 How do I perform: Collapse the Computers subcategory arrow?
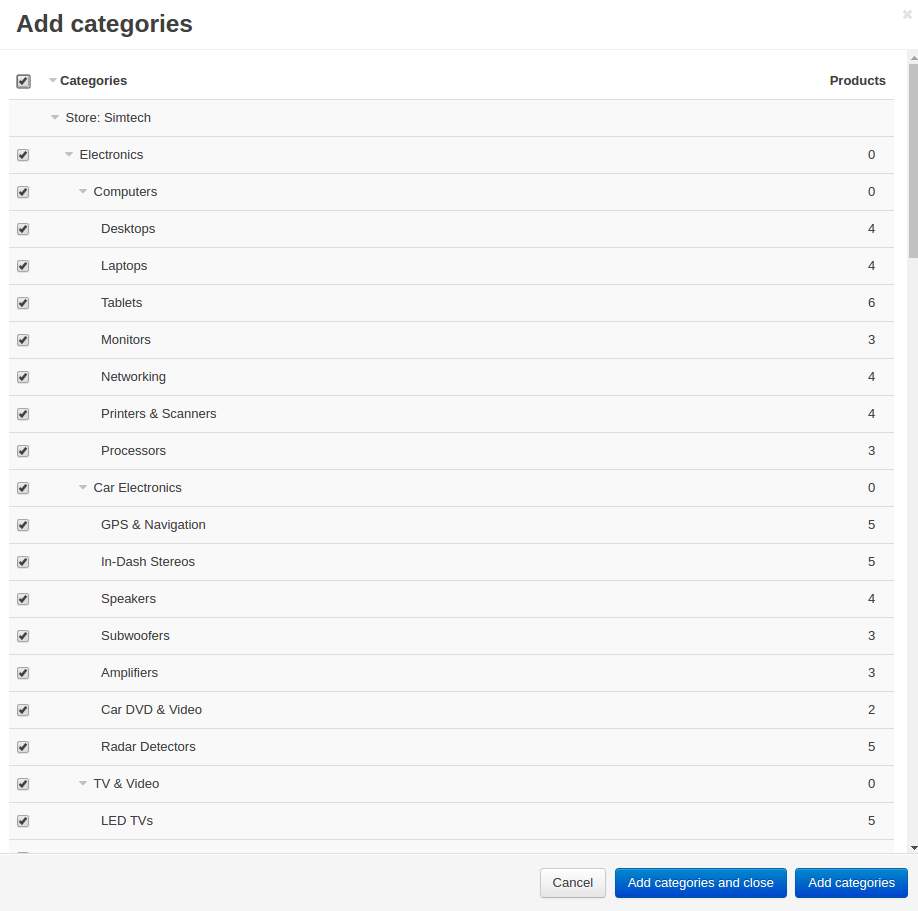click(83, 192)
